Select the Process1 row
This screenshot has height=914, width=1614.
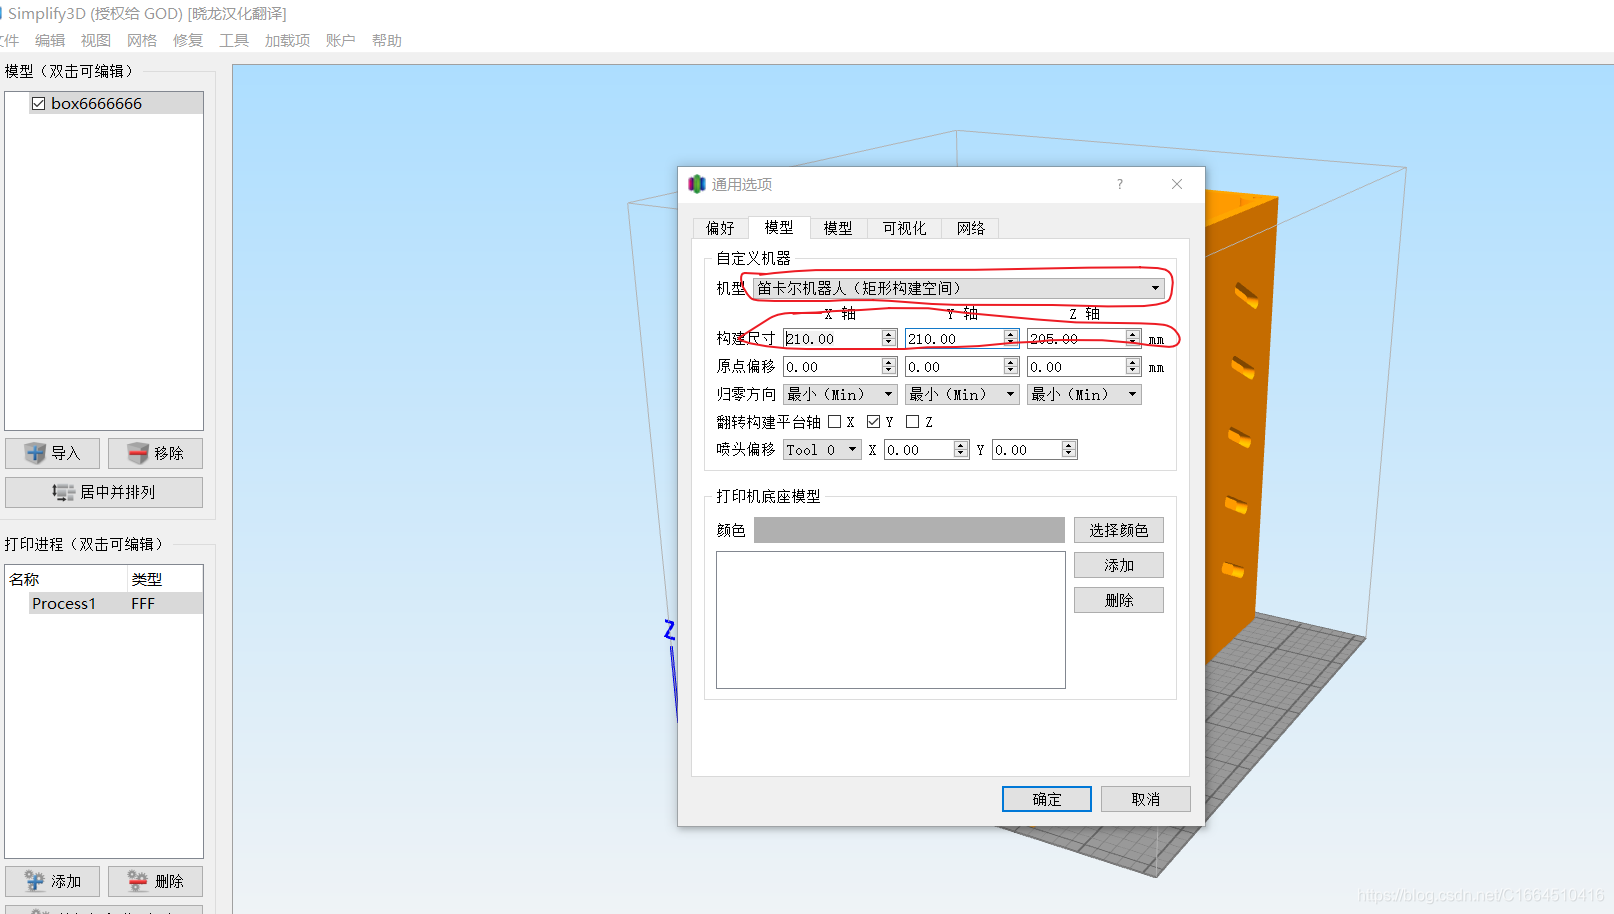pyautogui.click(x=104, y=603)
